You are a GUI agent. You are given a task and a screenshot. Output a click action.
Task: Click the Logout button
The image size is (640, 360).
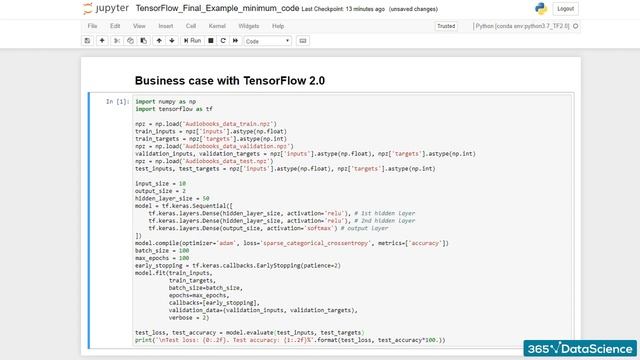(565, 9)
